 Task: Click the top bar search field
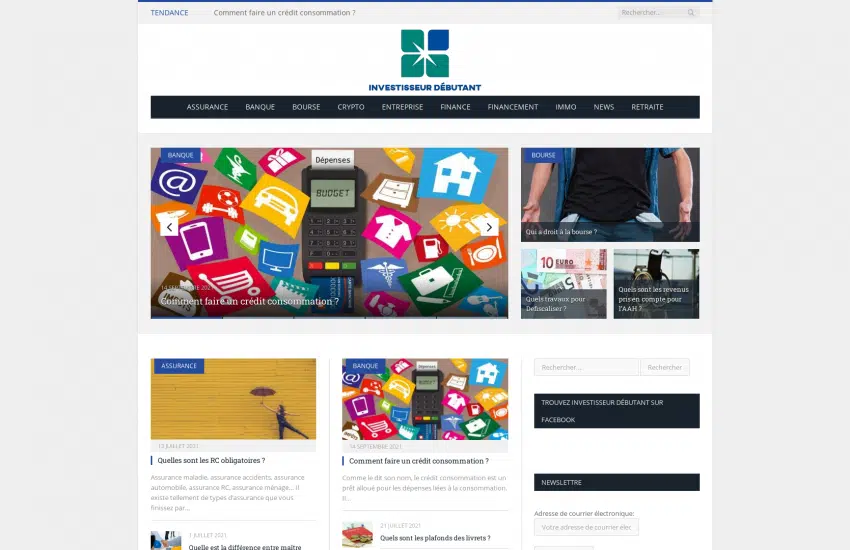[x=652, y=13]
